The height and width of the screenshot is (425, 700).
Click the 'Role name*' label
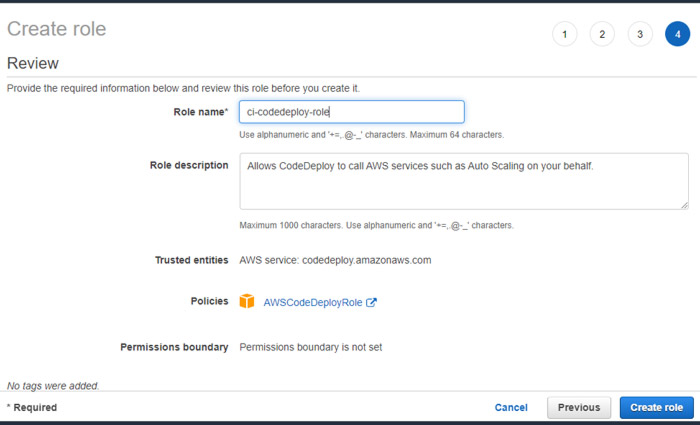click(x=201, y=112)
